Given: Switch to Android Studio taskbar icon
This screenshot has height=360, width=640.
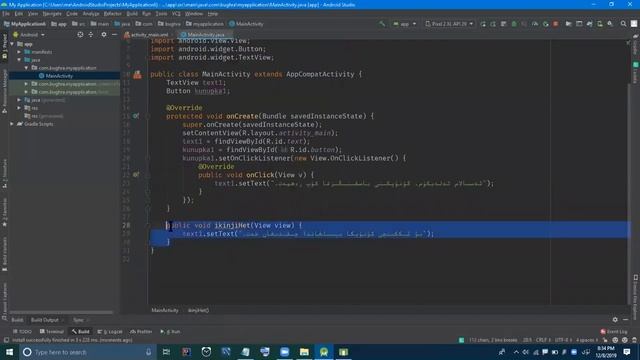Looking at the screenshot, I should [324, 352].
